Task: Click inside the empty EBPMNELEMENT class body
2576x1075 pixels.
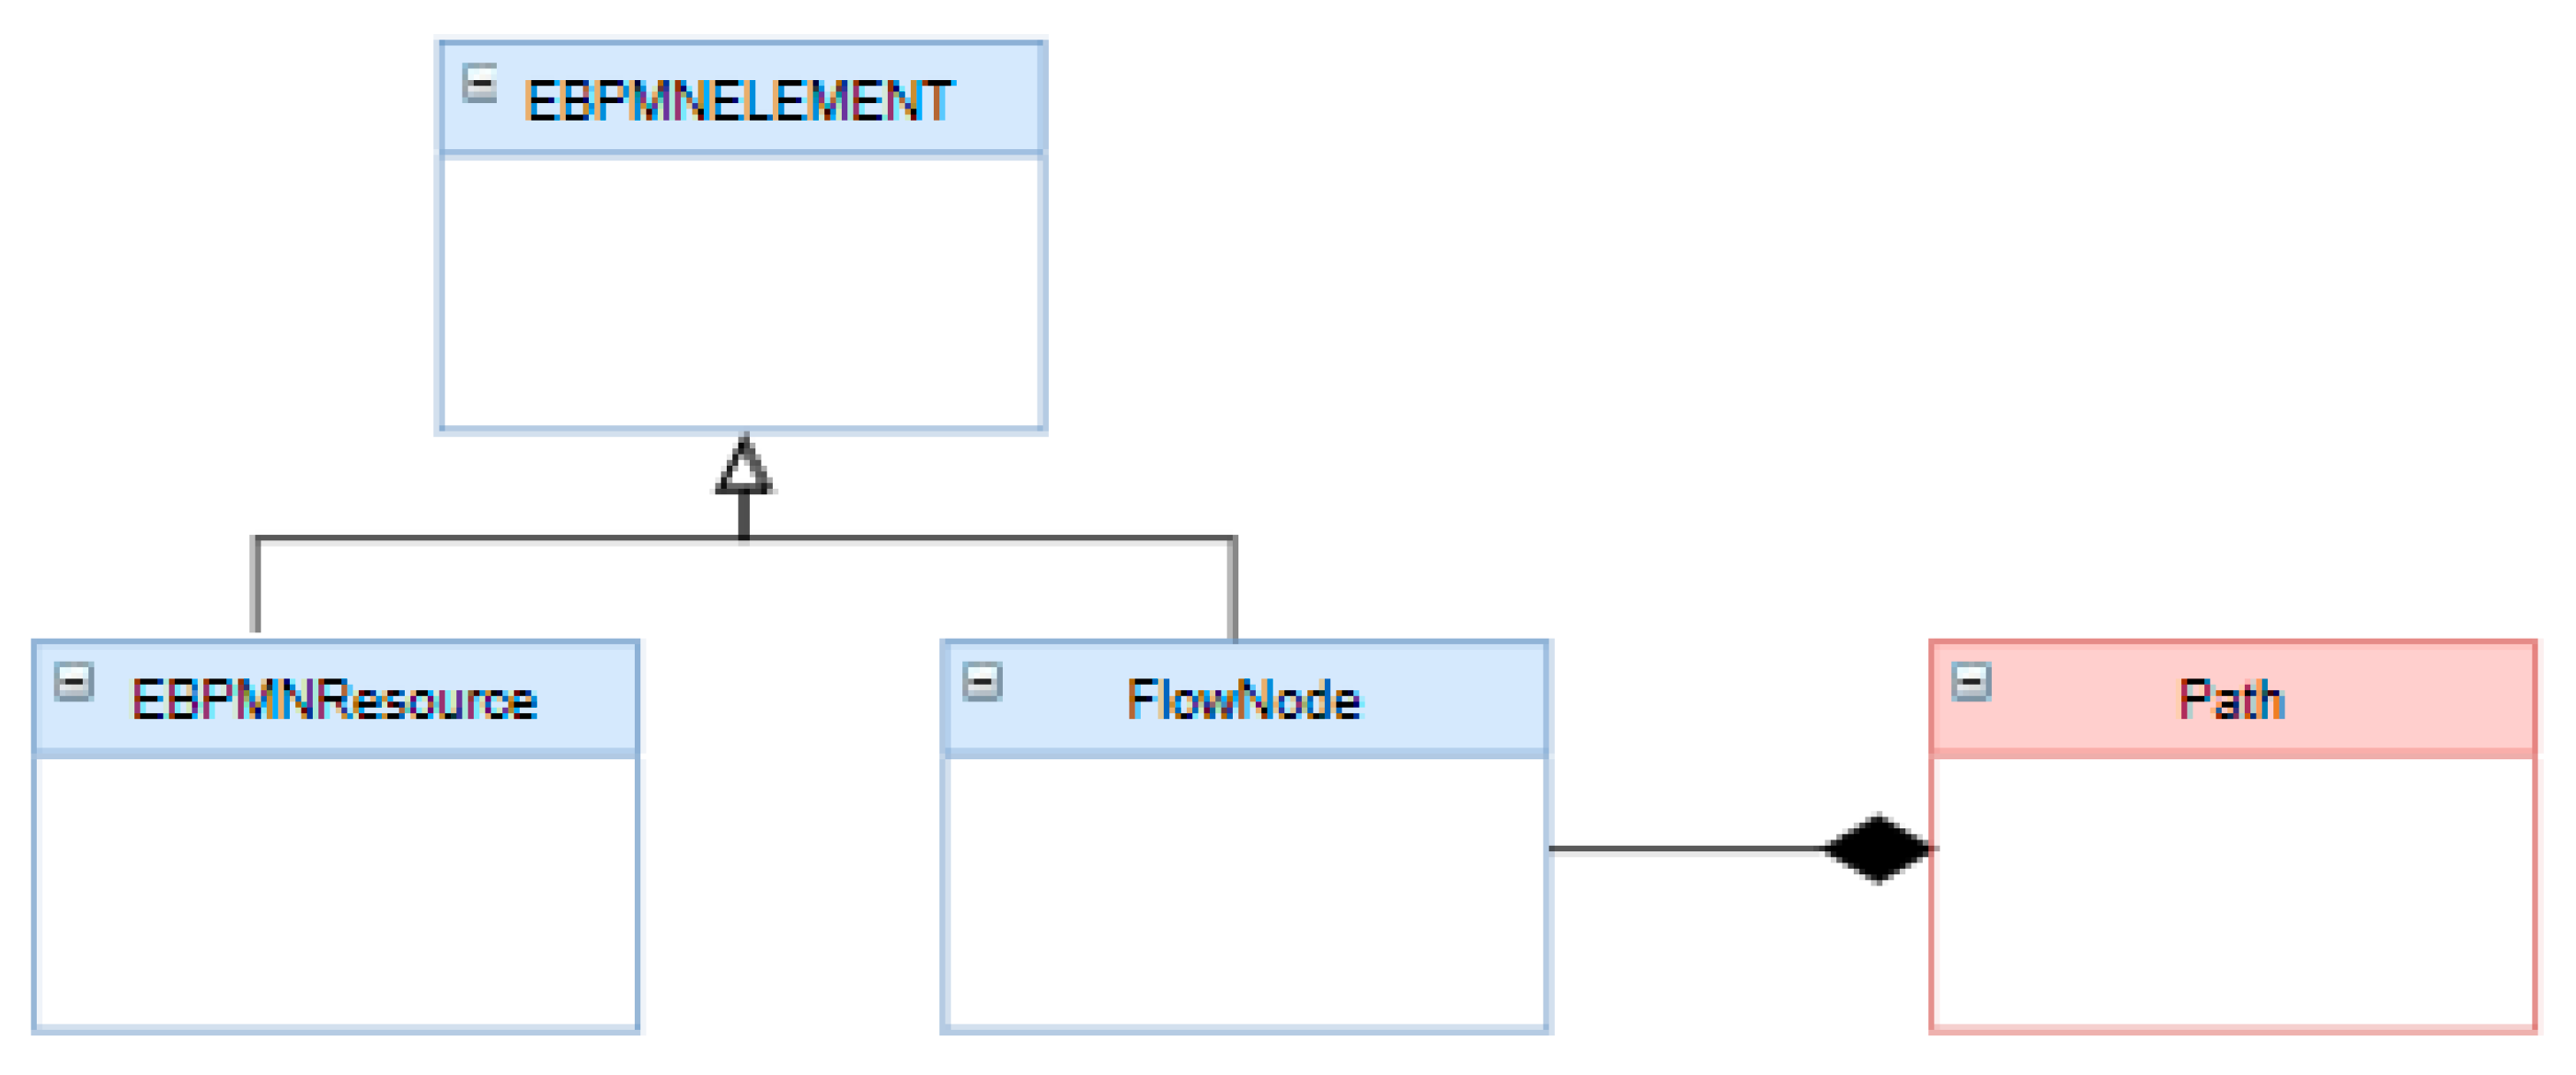Action: [741, 292]
